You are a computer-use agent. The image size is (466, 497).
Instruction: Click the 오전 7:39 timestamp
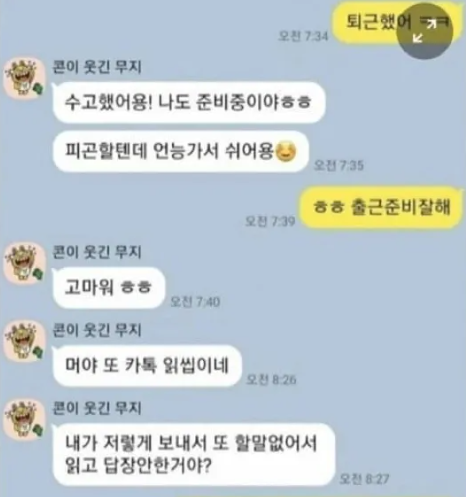pos(270,221)
